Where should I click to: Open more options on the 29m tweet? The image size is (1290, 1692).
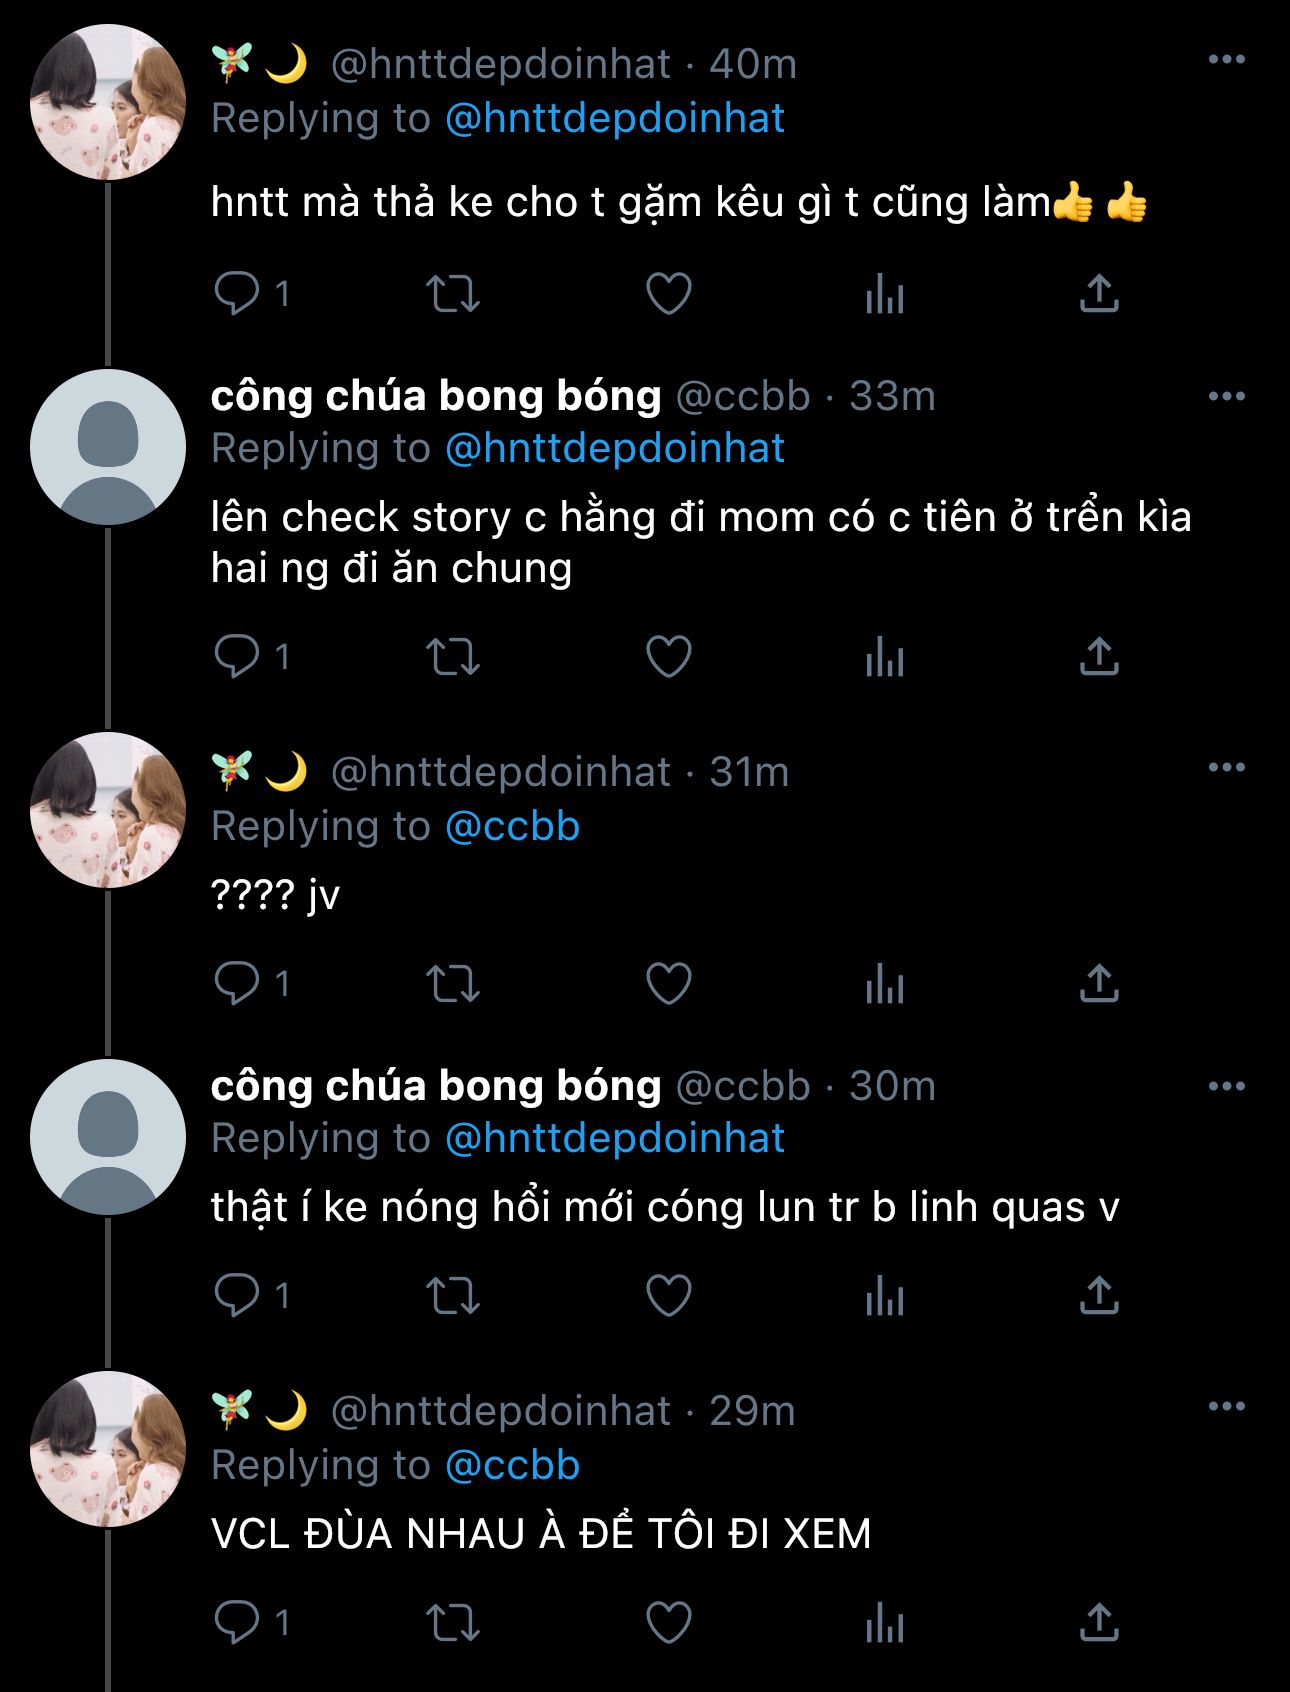click(x=1226, y=1407)
